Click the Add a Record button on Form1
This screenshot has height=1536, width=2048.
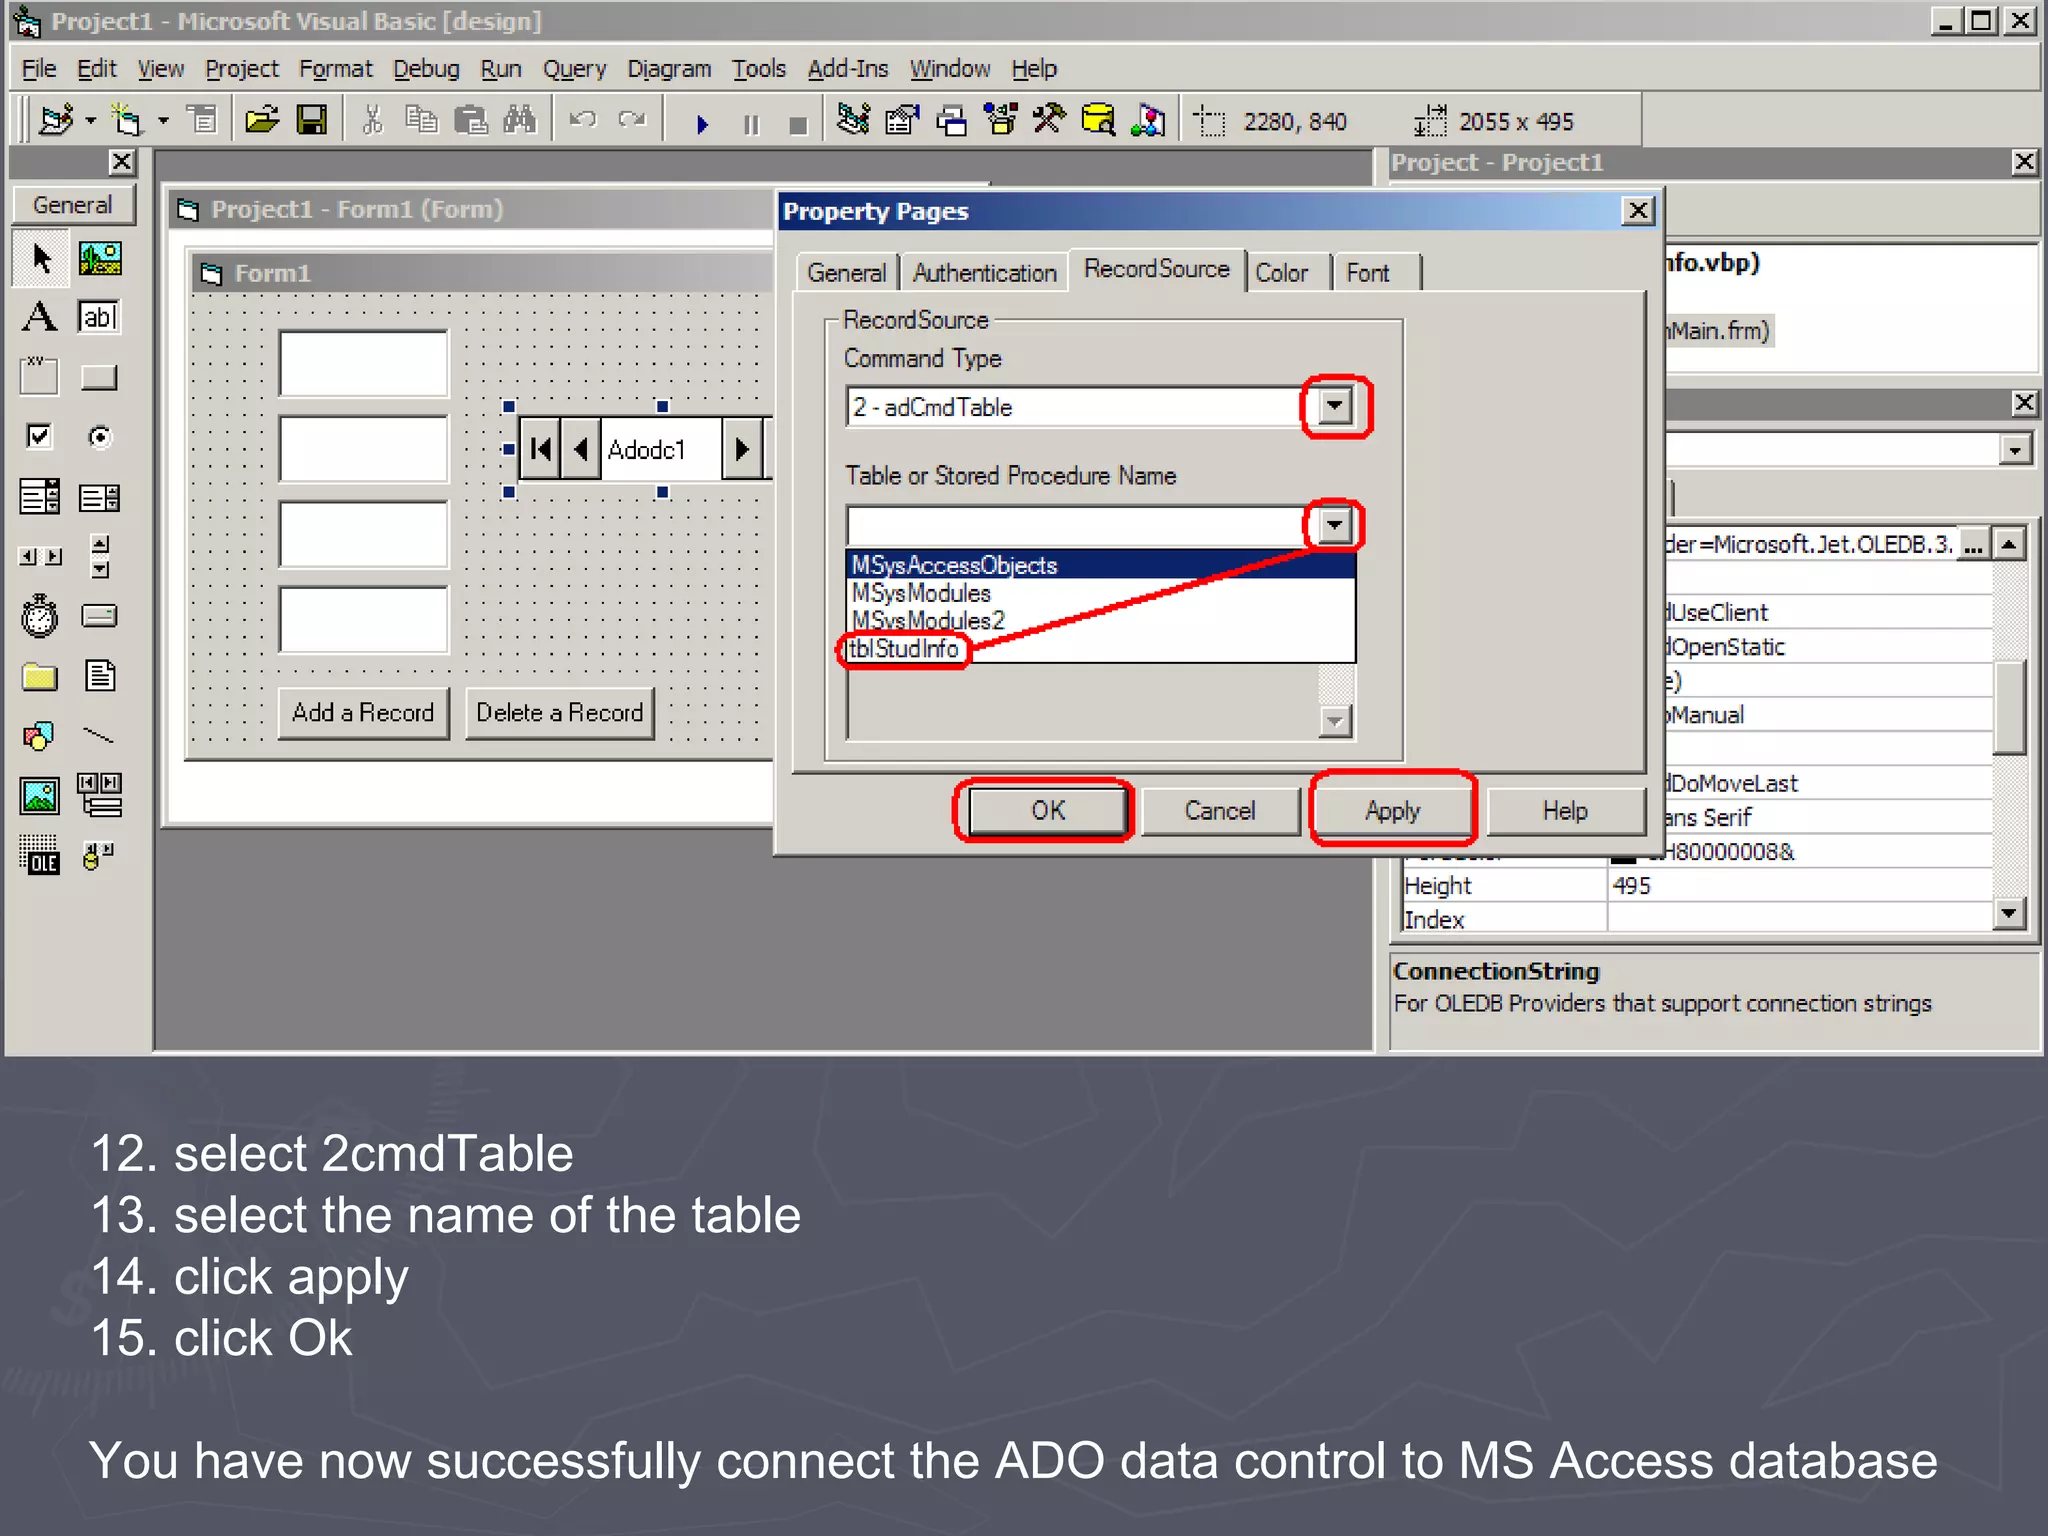363,712
